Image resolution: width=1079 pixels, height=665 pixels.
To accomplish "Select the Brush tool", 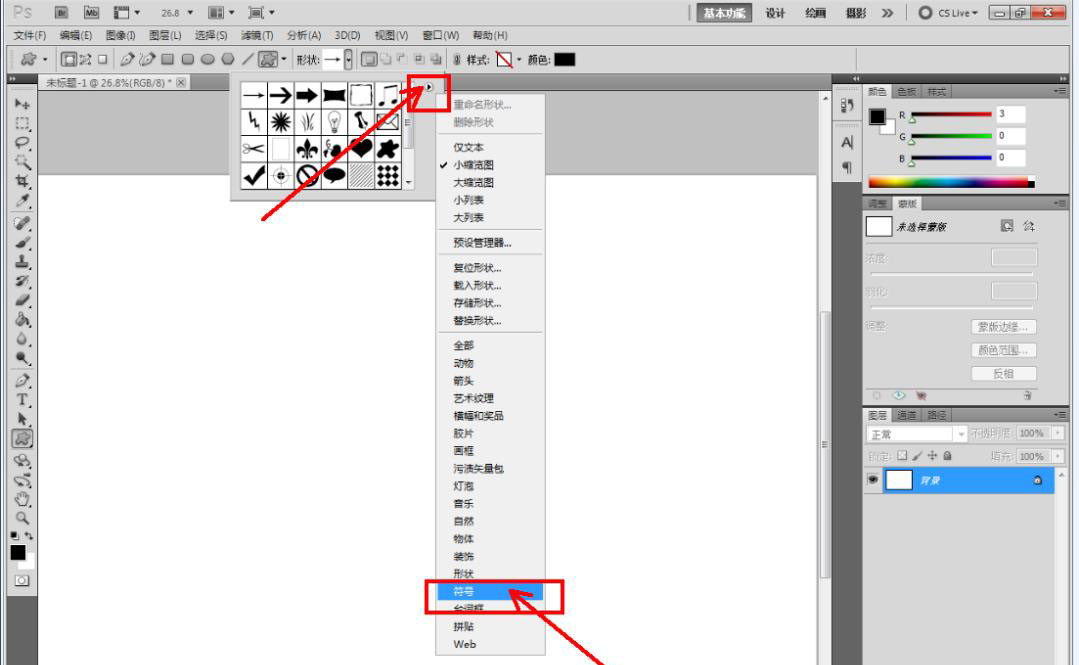I will pyautogui.click(x=22, y=243).
